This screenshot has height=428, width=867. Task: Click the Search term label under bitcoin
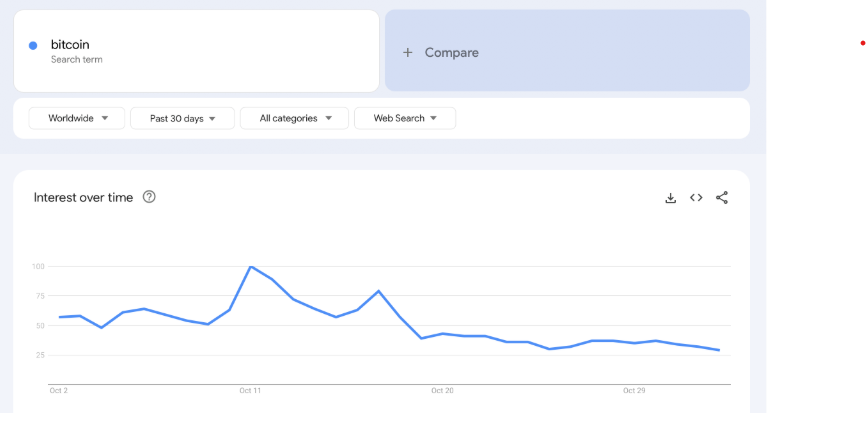pyautogui.click(x=77, y=60)
